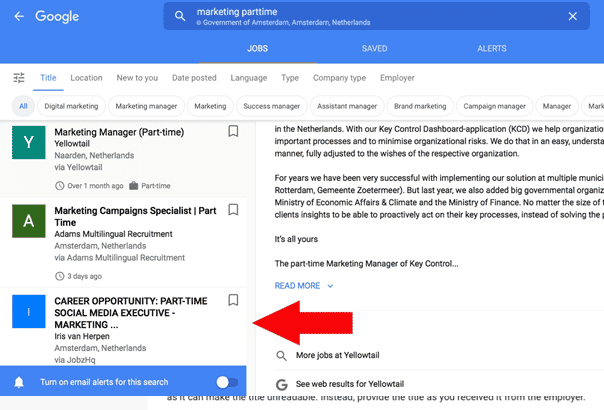Click the text Naarden, Netherlands
Viewport: 604px width, 410px height.
pos(94,156)
